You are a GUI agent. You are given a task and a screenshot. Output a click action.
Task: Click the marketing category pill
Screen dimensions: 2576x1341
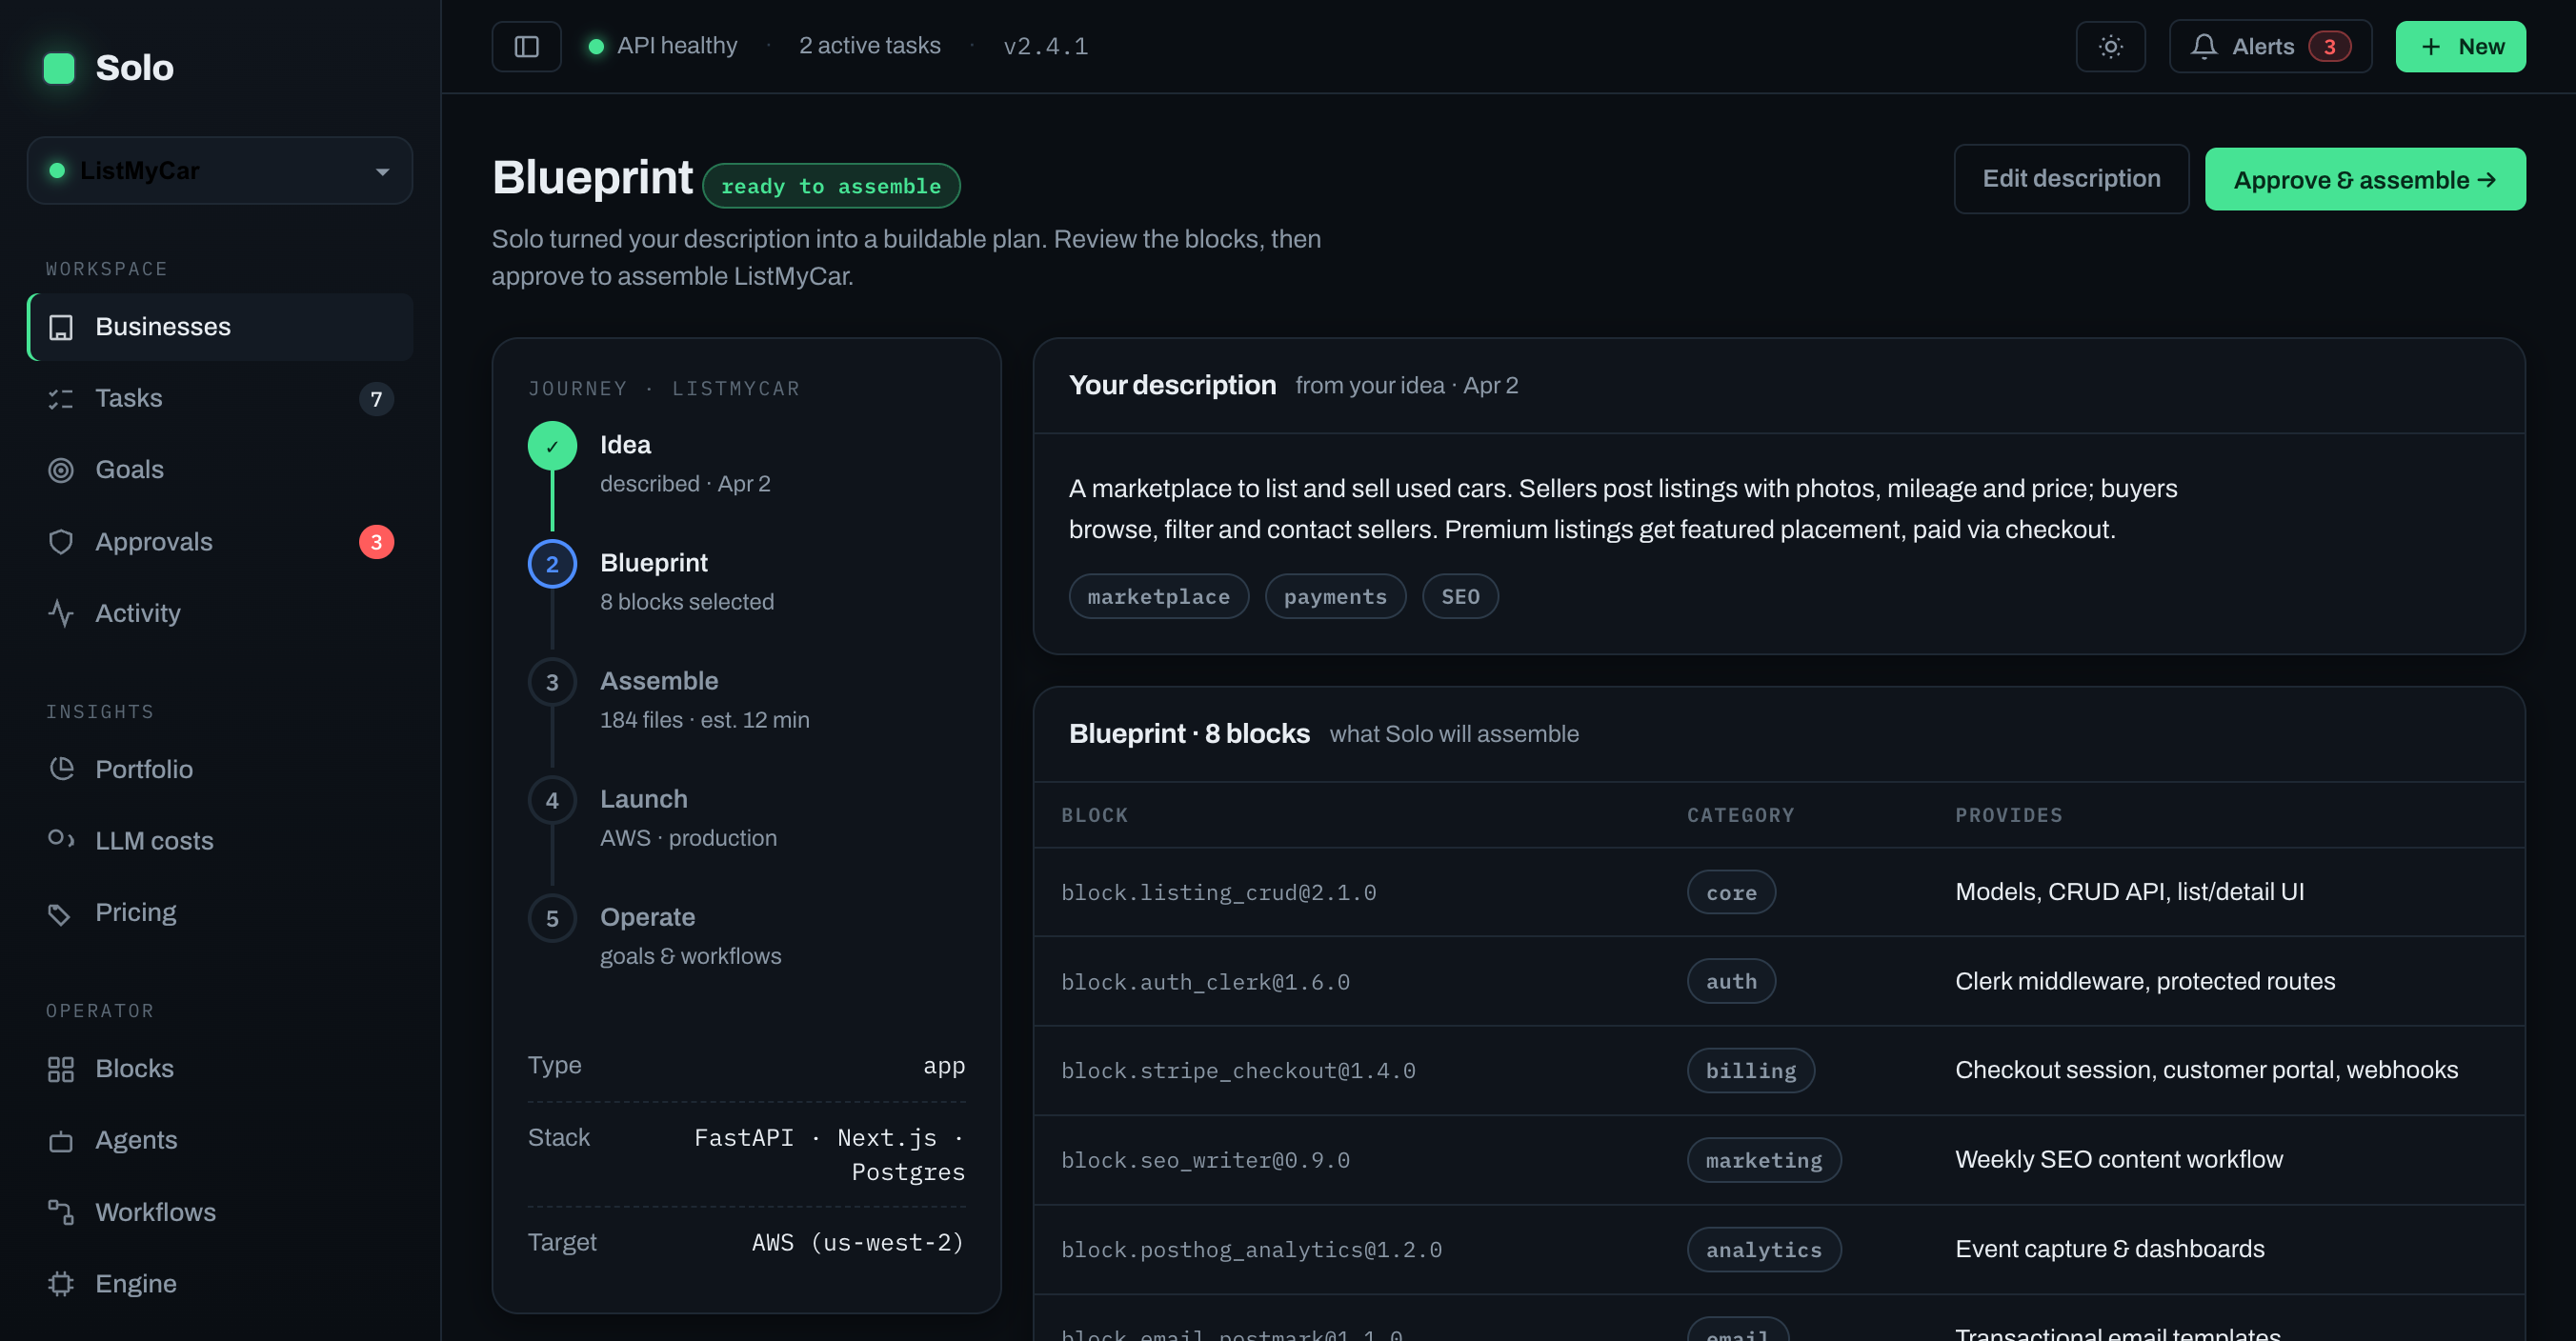(1763, 1160)
